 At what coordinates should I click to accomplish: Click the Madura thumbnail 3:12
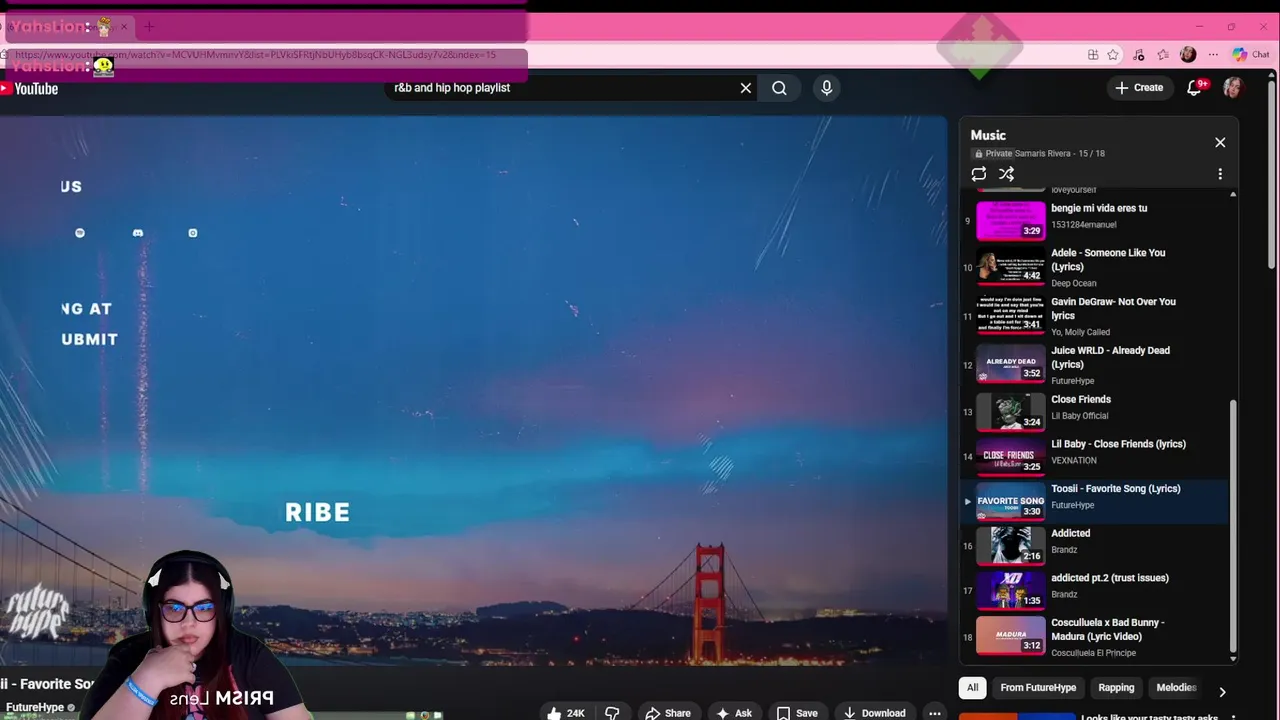point(1010,636)
